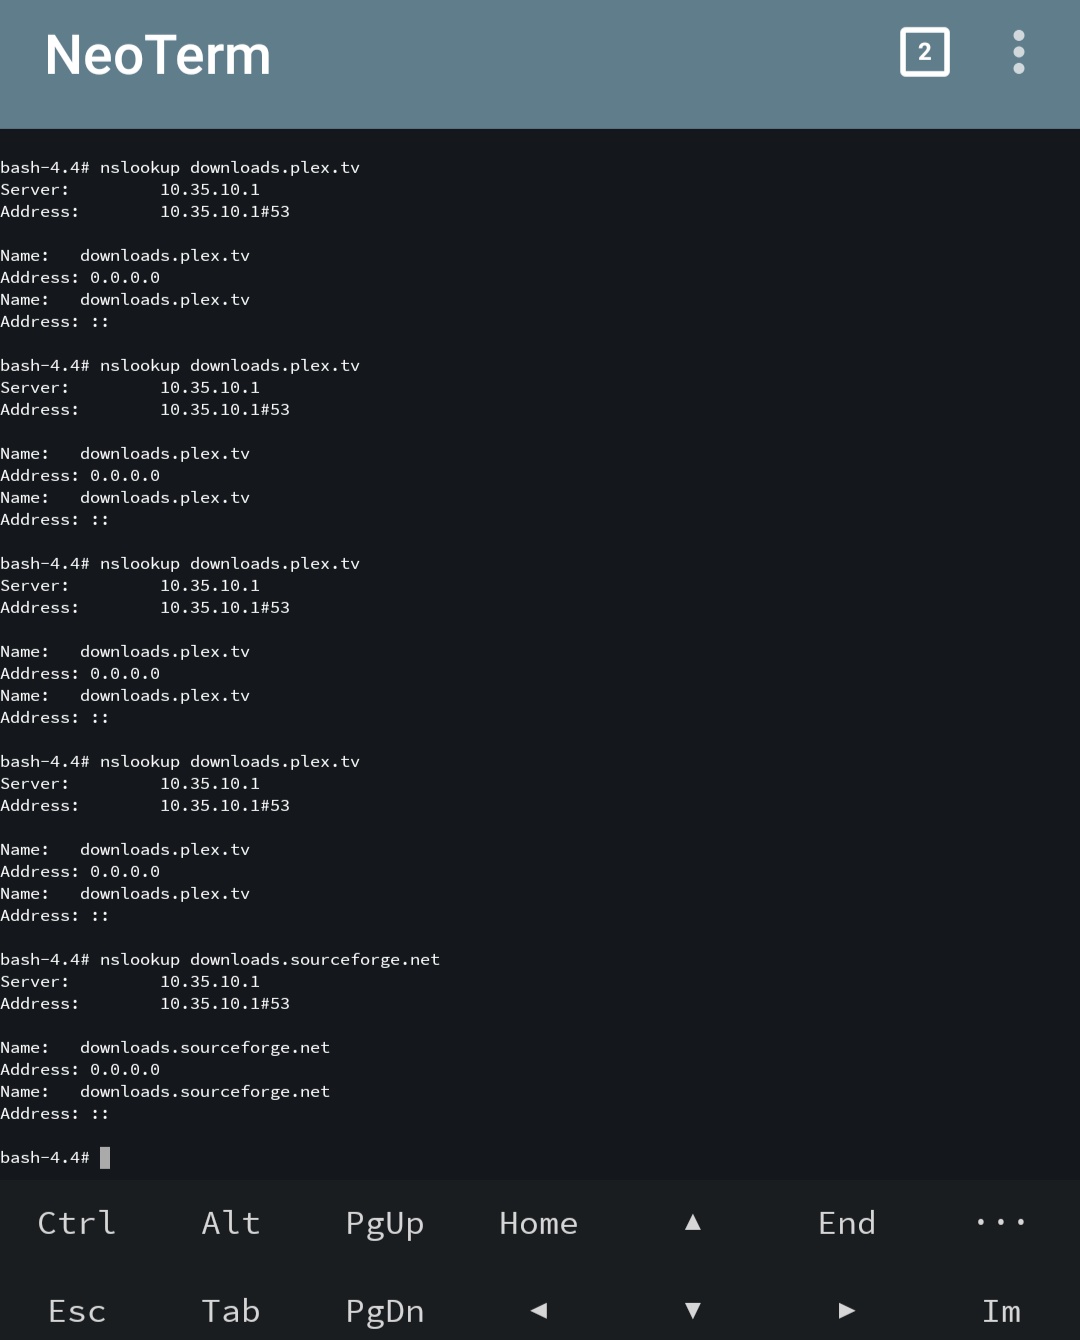This screenshot has height=1340, width=1080.
Task: Toggle the Ctrl modifier key
Action: pos(77,1222)
